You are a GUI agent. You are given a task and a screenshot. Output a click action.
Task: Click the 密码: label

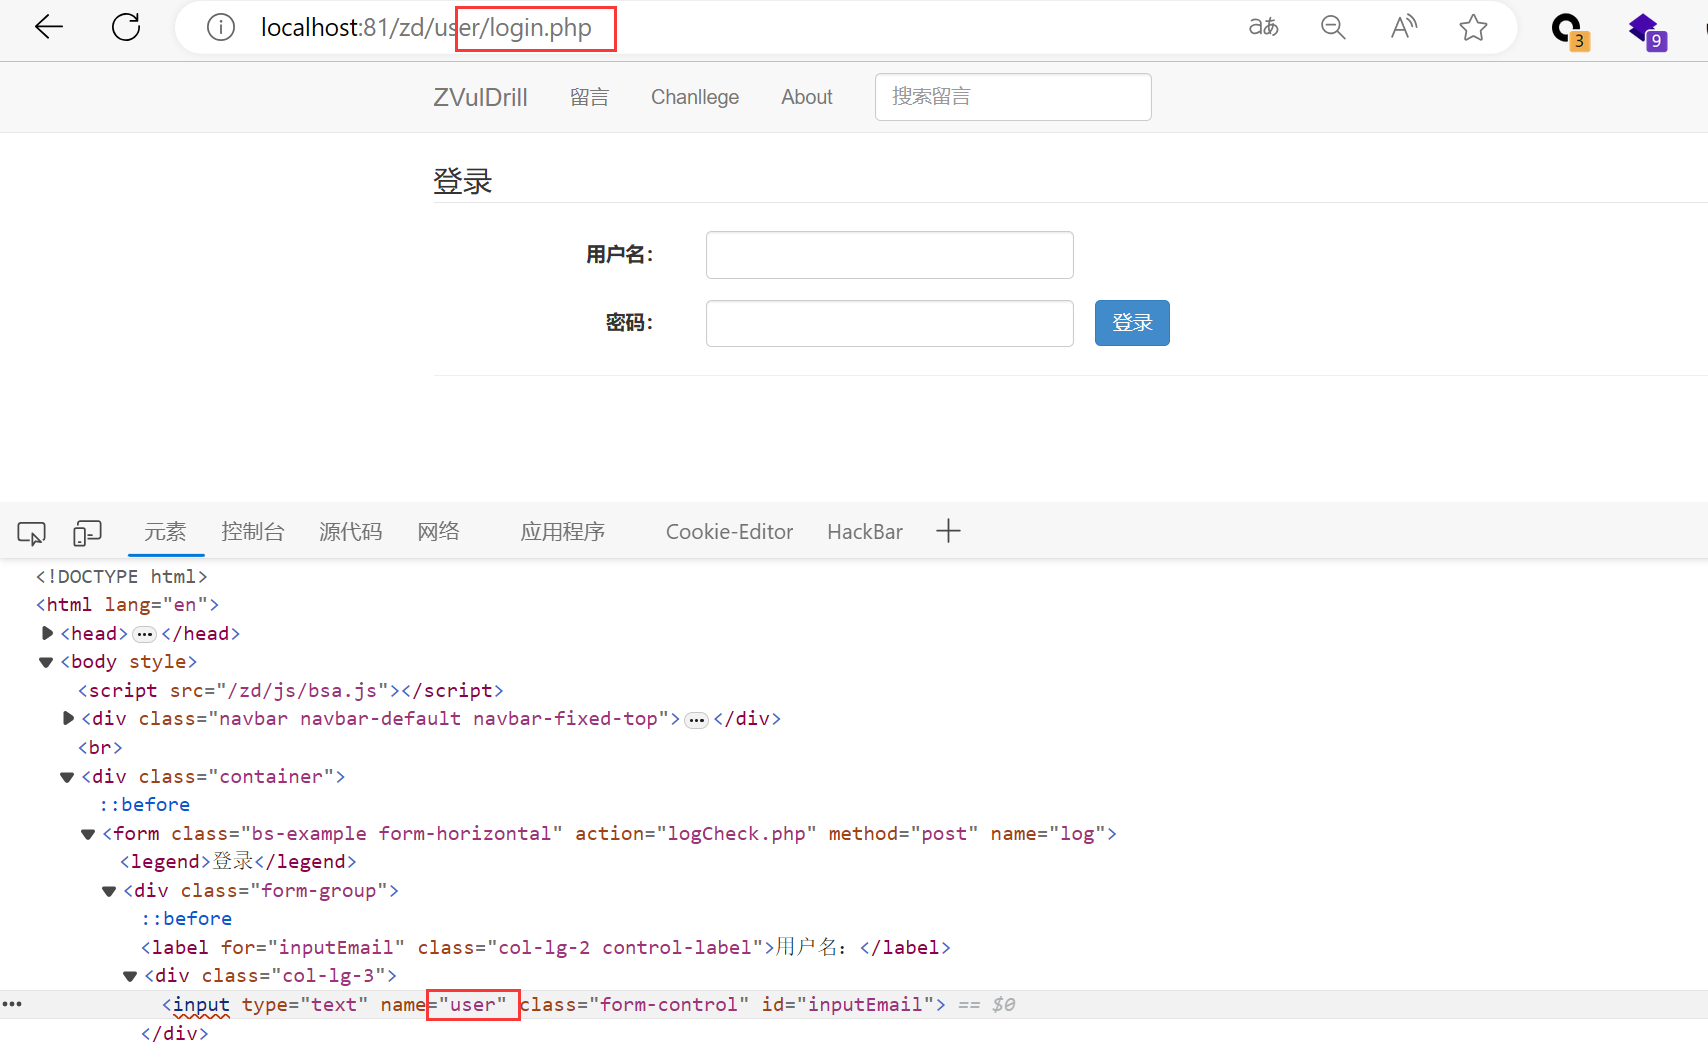pyautogui.click(x=630, y=323)
